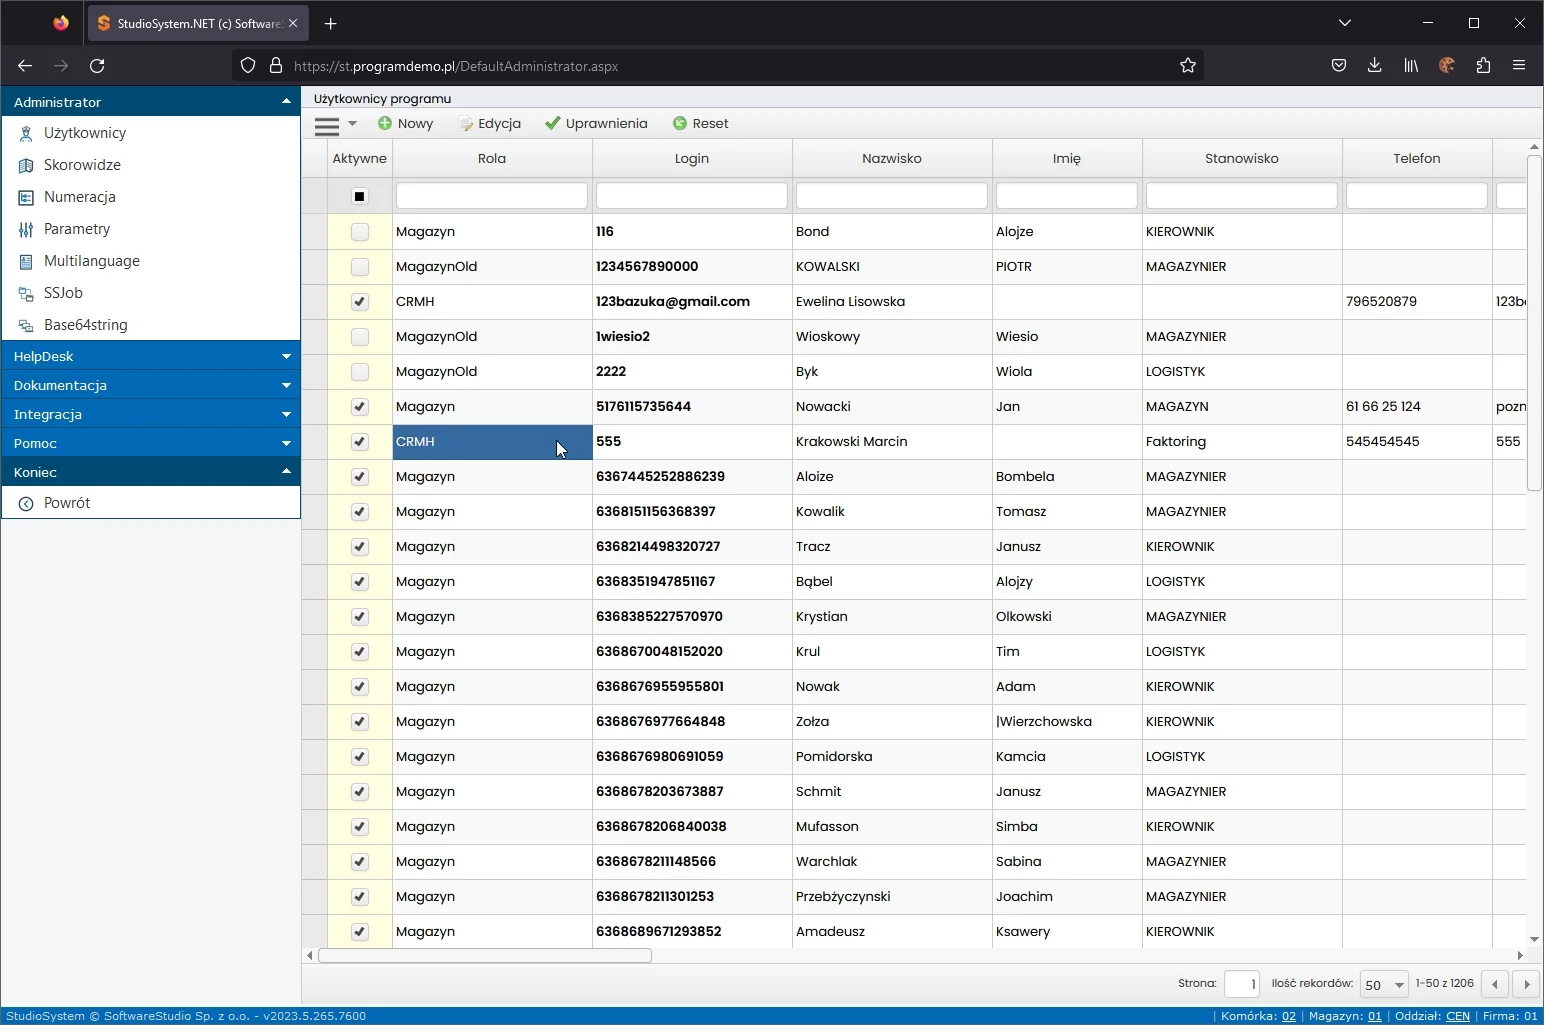Toggle the Aktywne filter checkbox in header
1544x1025 pixels.
coord(360,196)
